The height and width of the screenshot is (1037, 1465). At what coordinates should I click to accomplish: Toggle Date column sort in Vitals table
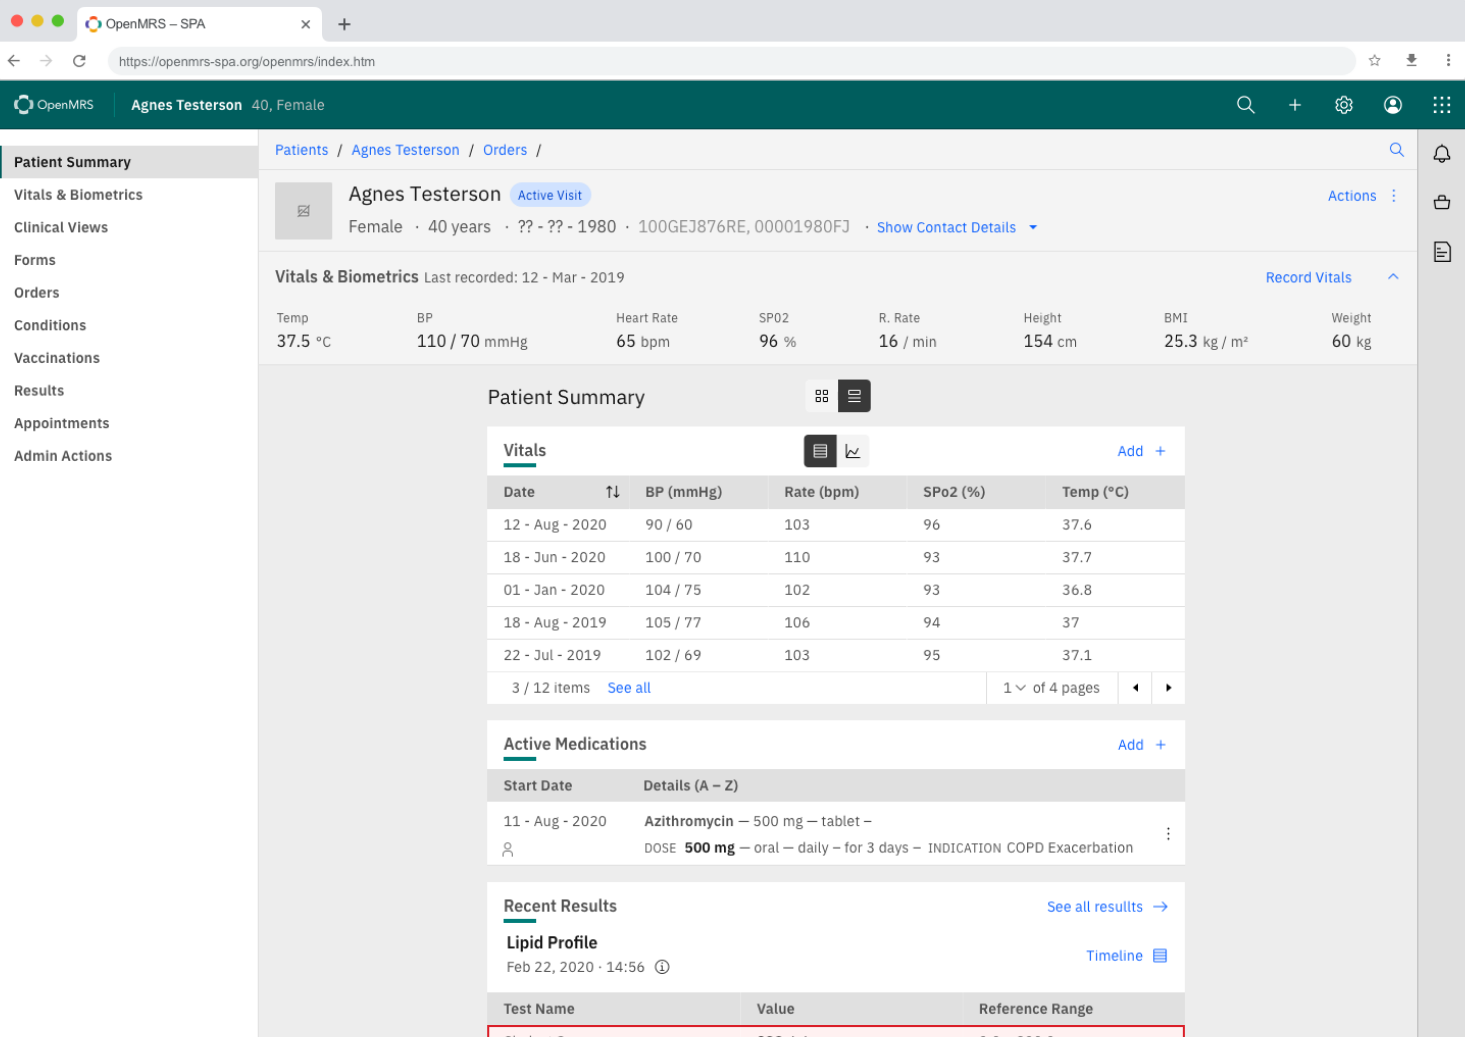point(613,492)
